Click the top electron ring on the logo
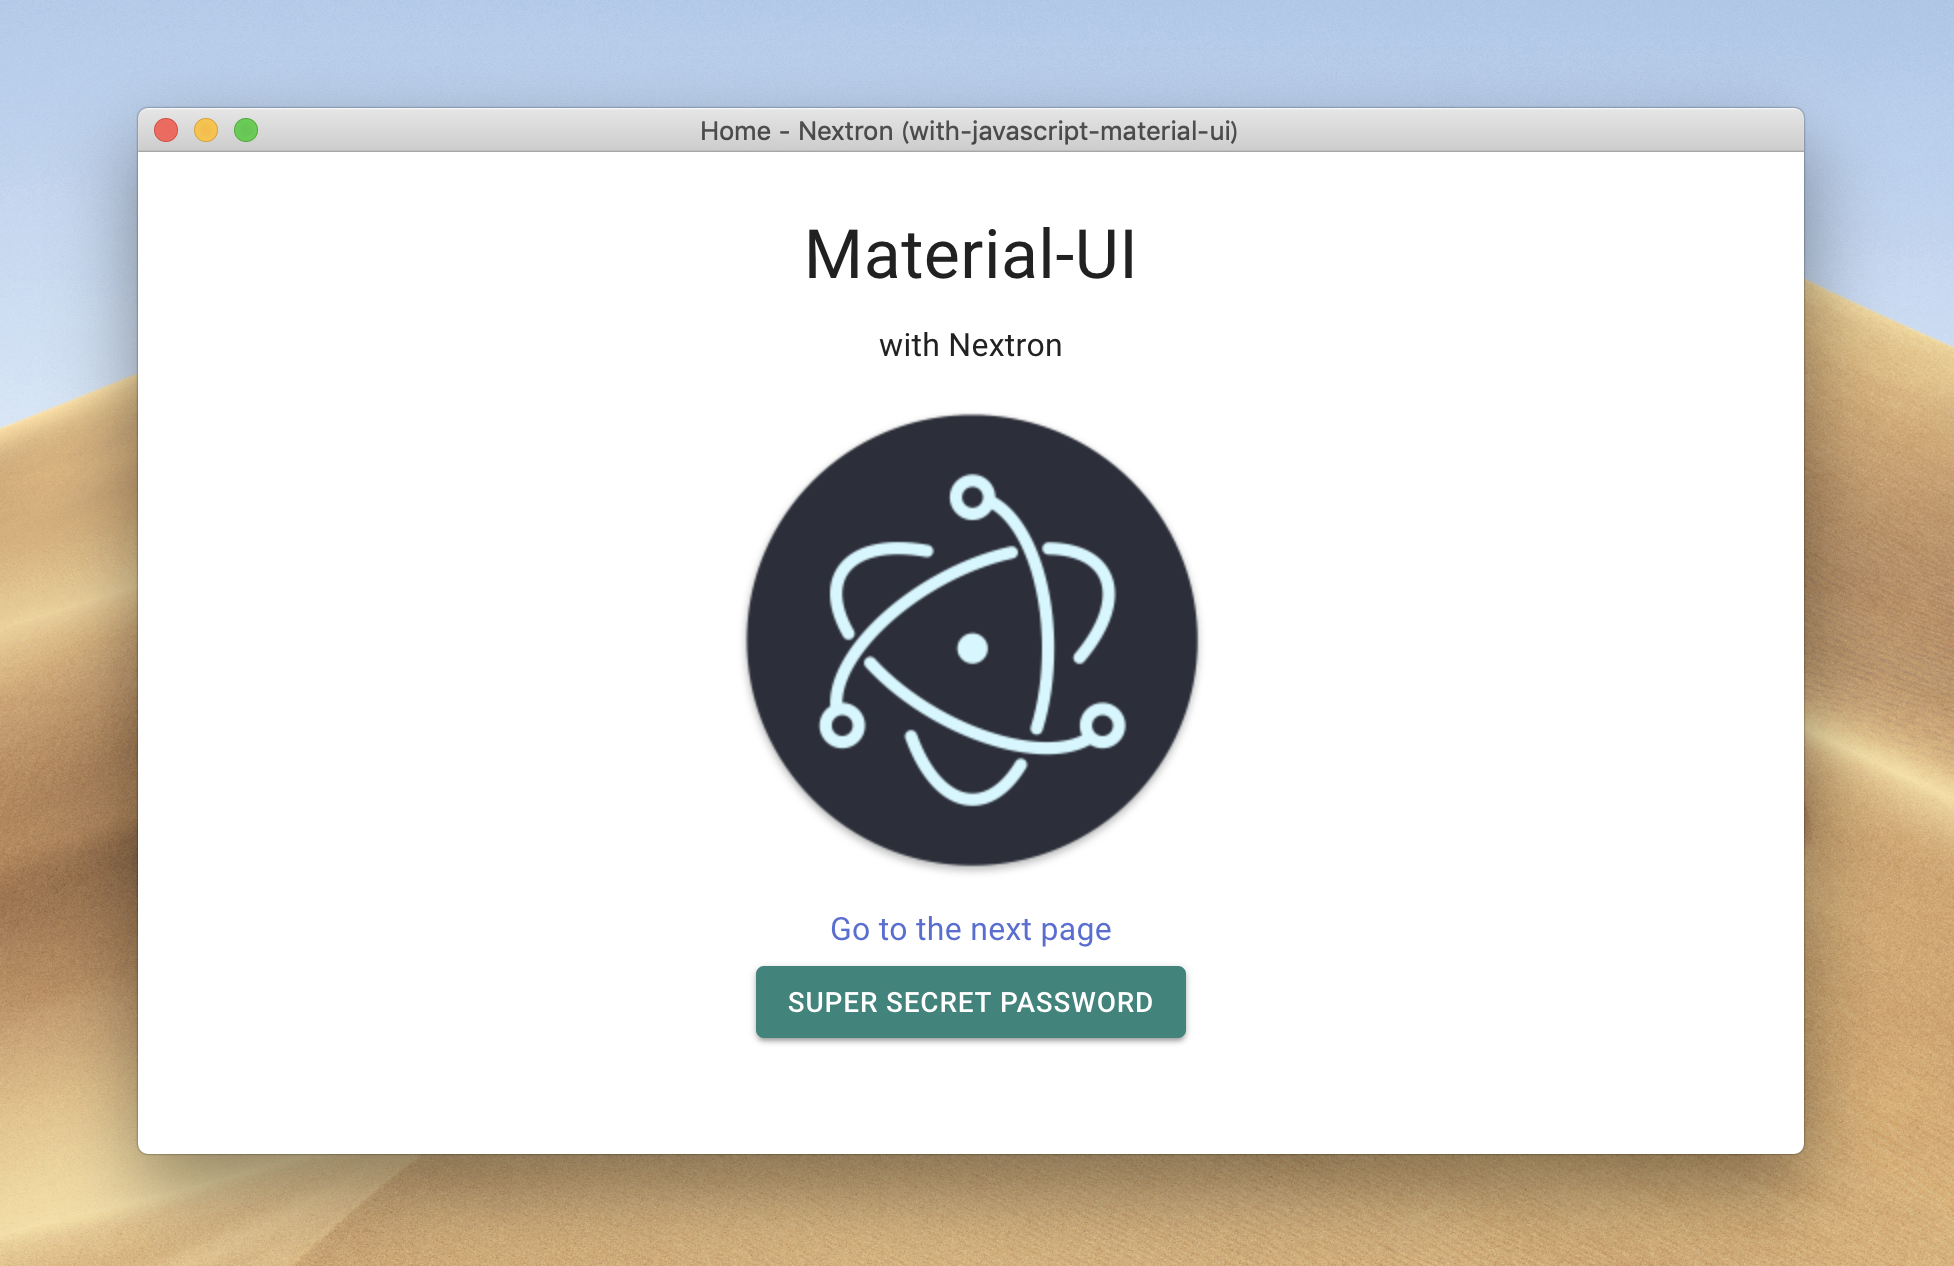Image resolution: width=1954 pixels, height=1266 pixels. point(972,496)
